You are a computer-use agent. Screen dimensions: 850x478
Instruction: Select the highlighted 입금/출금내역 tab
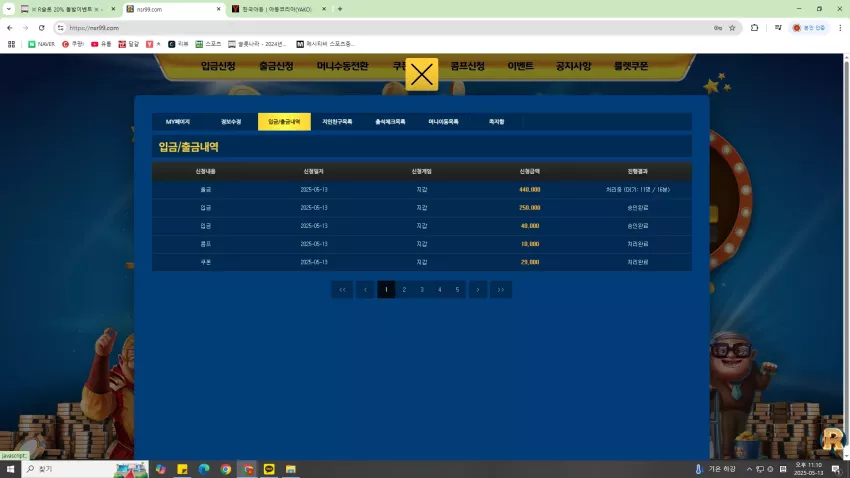(284, 122)
